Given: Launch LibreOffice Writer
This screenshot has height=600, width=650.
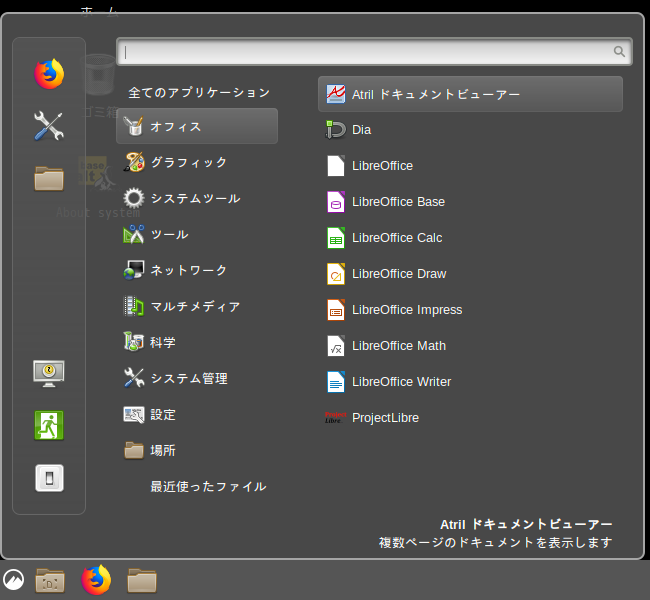Looking at the screenshot, I should point(470,382).
